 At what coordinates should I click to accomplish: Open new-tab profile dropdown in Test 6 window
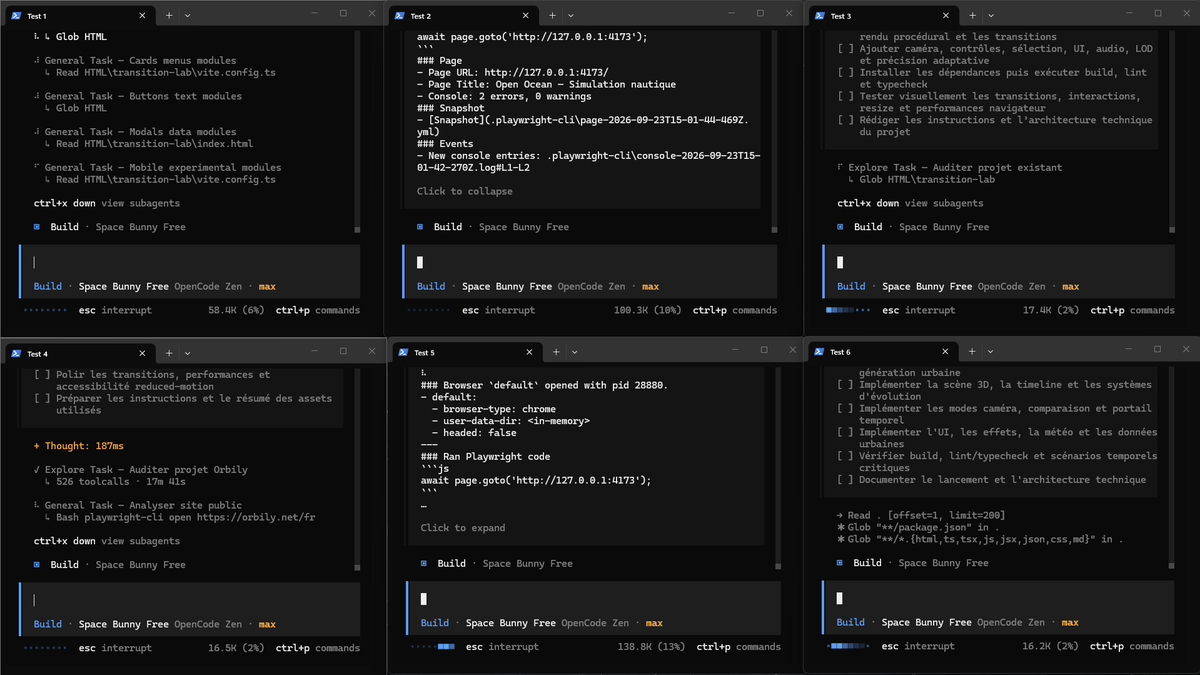tap(991, 352)
